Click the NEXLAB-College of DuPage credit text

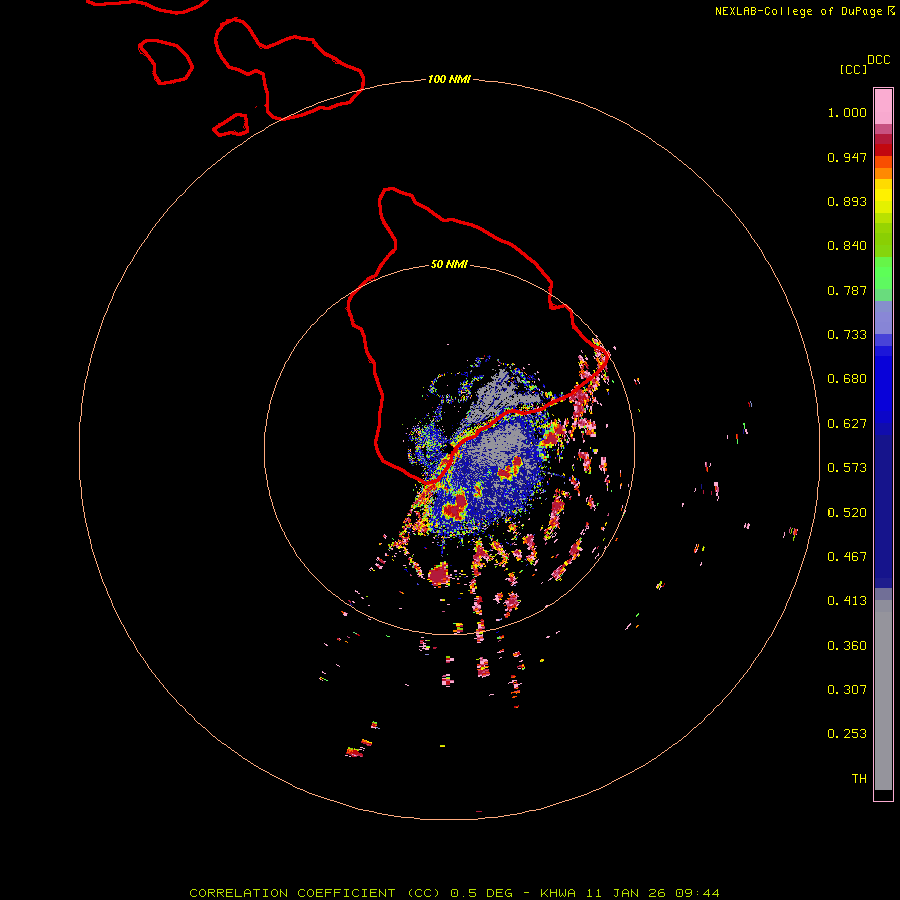point(798,11)
